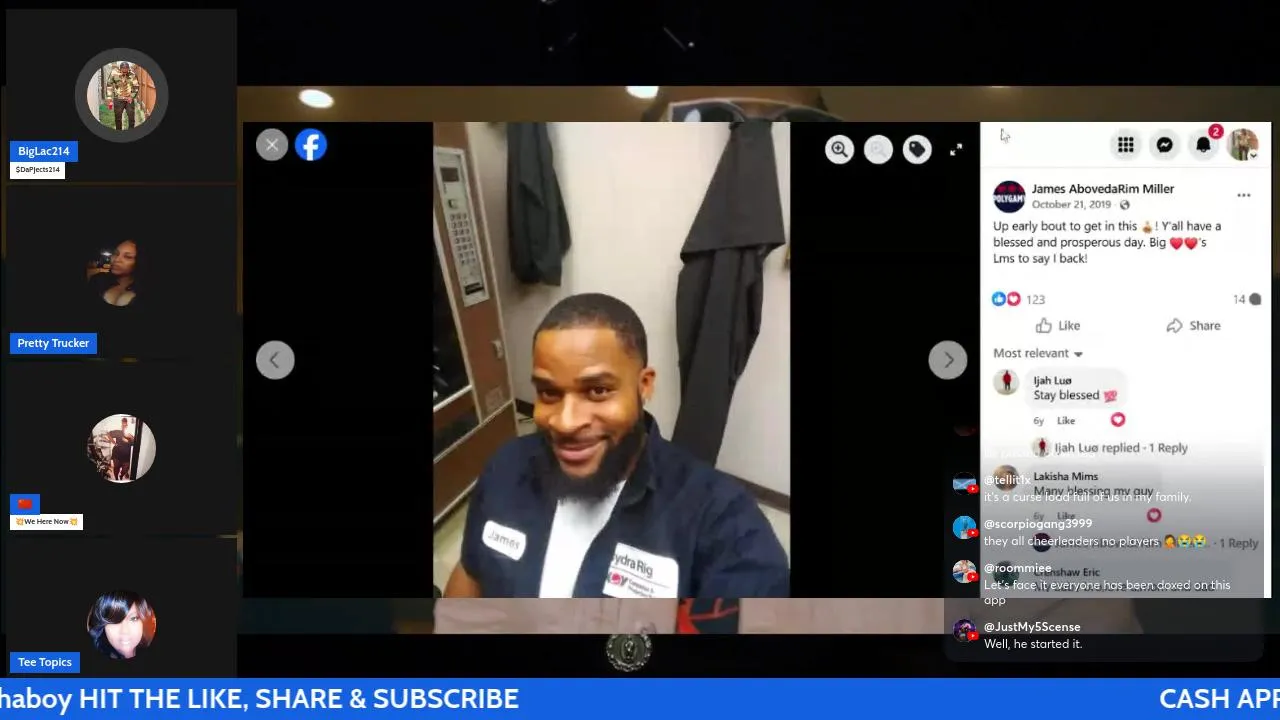Click the heart reaction on Ijah Luø's comment
1280x720 pixels.
[x=1118, y=420]
